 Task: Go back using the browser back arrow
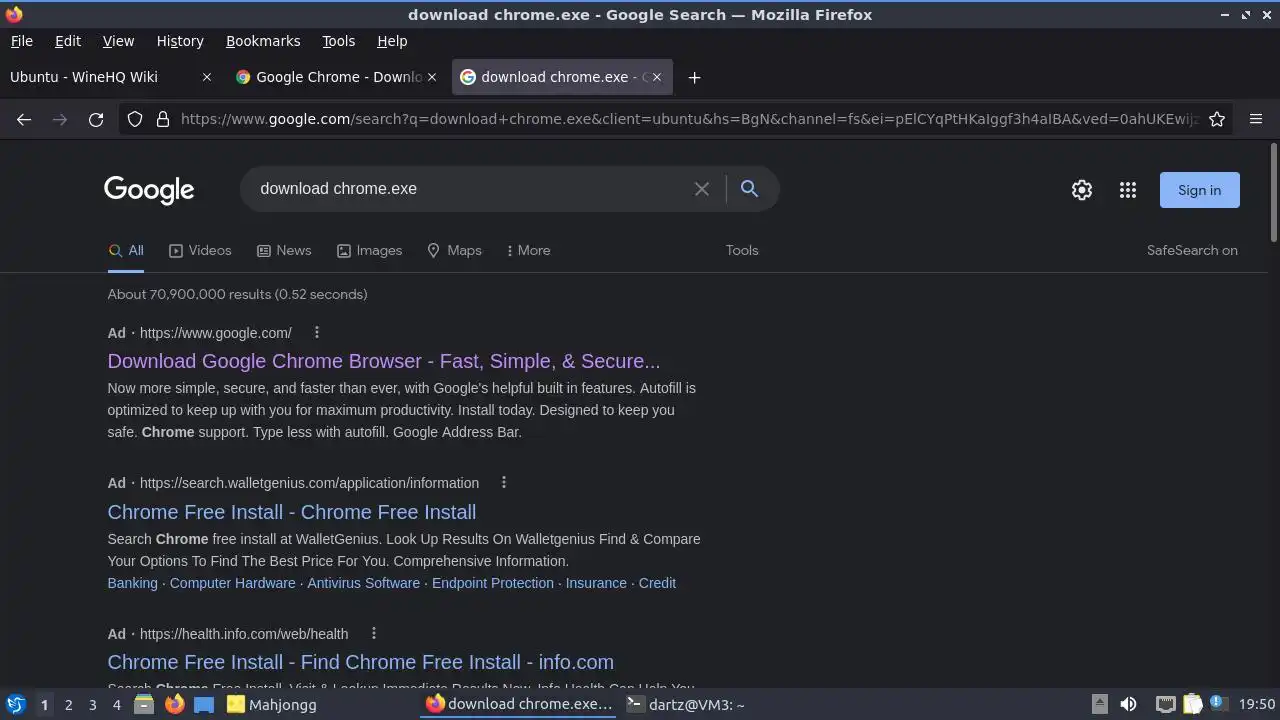24,119
